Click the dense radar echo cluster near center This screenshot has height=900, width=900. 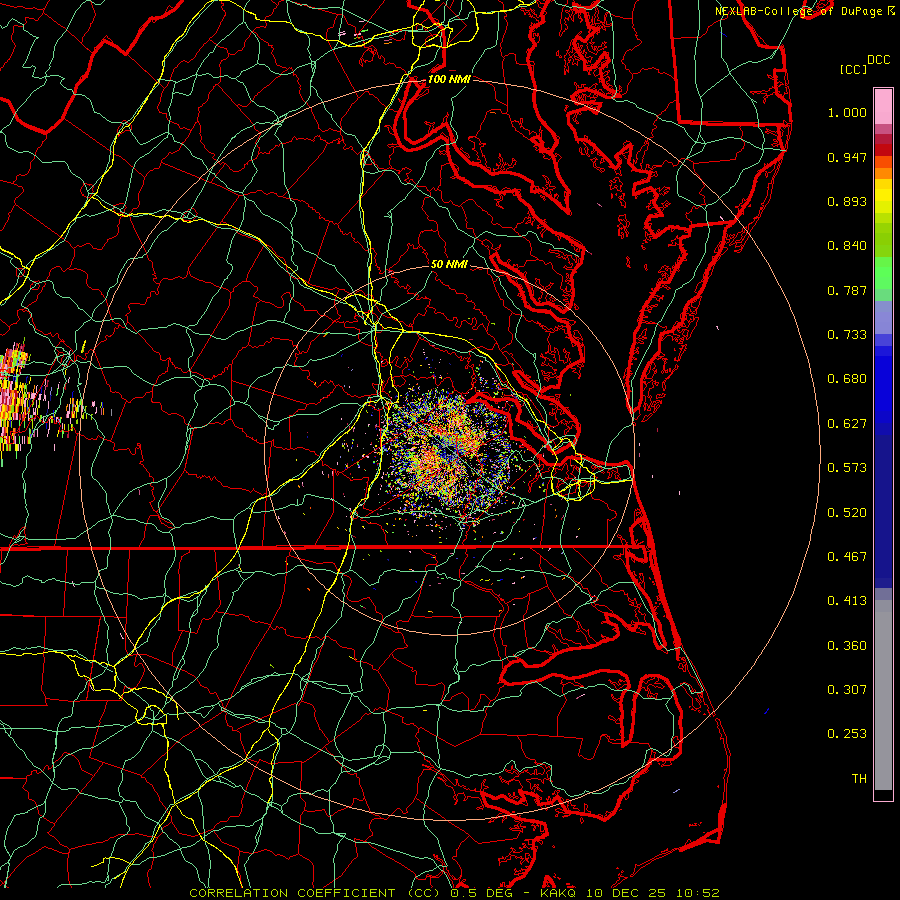448,451
